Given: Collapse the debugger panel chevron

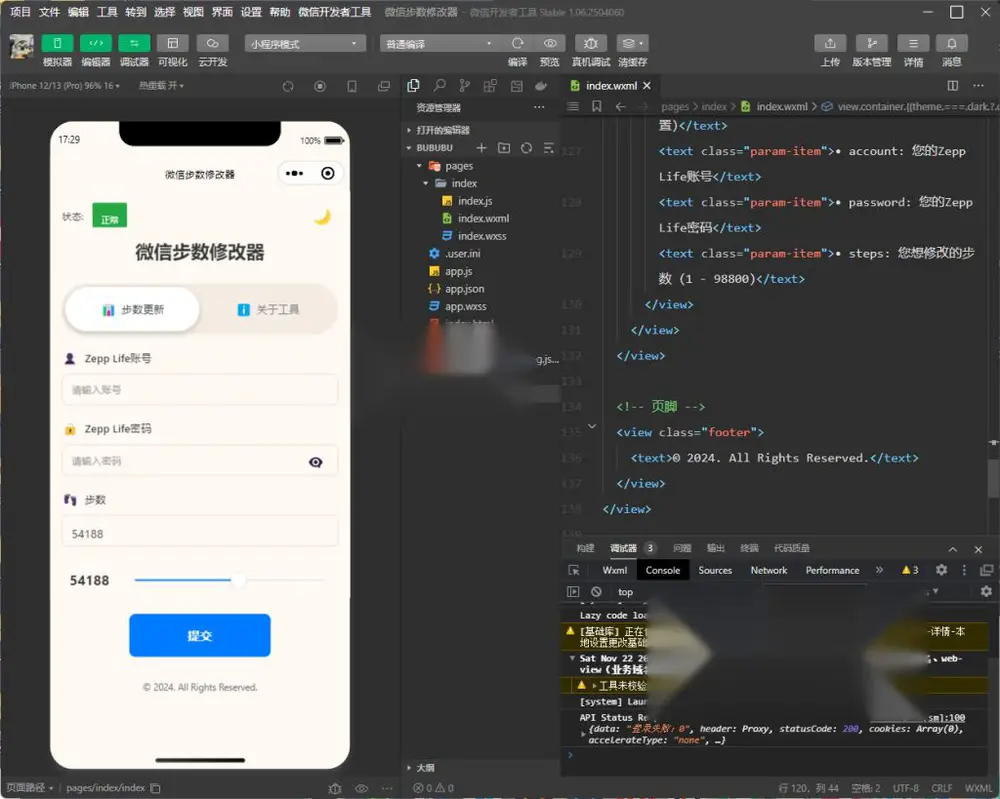Looking at the screenshot, I should coord(953,549).
